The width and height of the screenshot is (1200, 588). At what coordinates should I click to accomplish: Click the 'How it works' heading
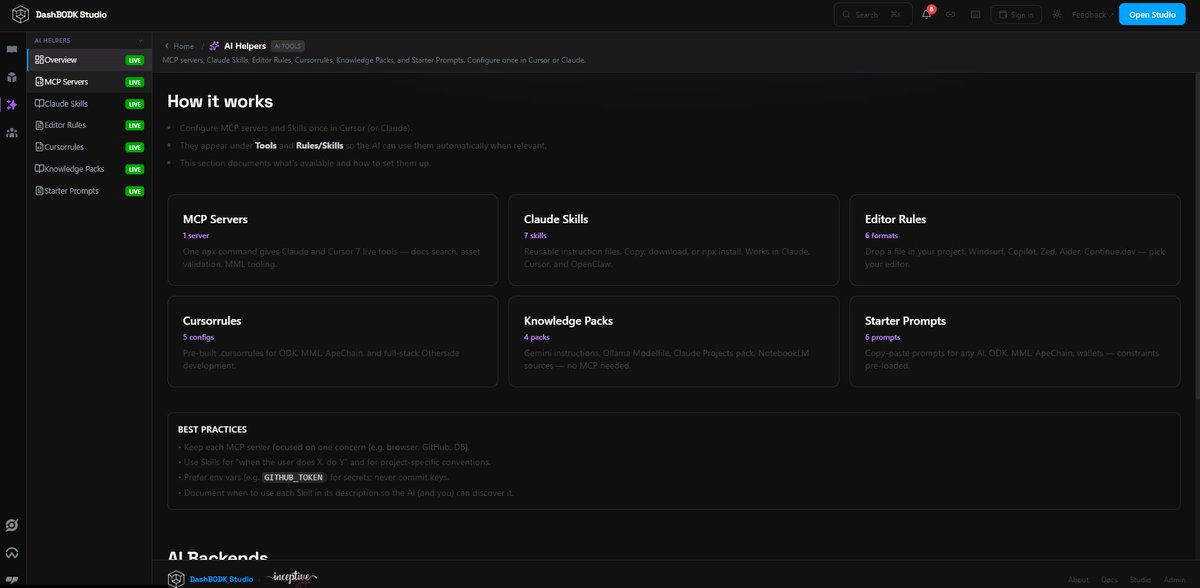(220, 101)
